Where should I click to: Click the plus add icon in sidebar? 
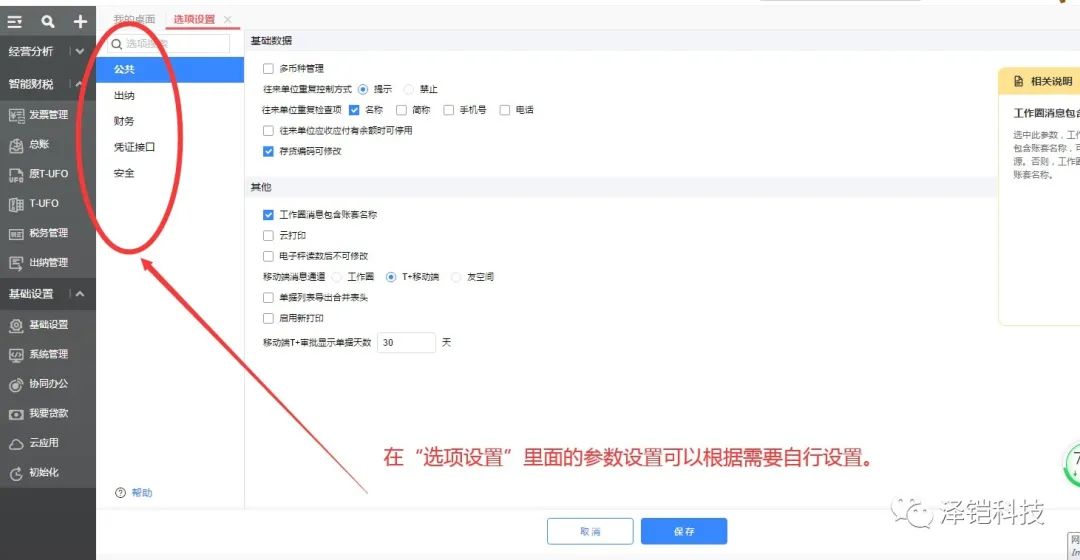coord(80,22)
